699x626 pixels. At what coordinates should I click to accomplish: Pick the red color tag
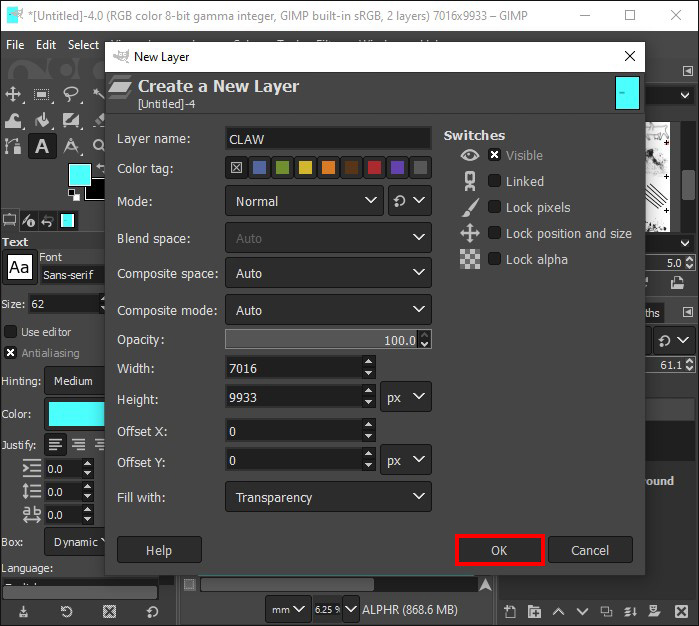tap(374, 168)
